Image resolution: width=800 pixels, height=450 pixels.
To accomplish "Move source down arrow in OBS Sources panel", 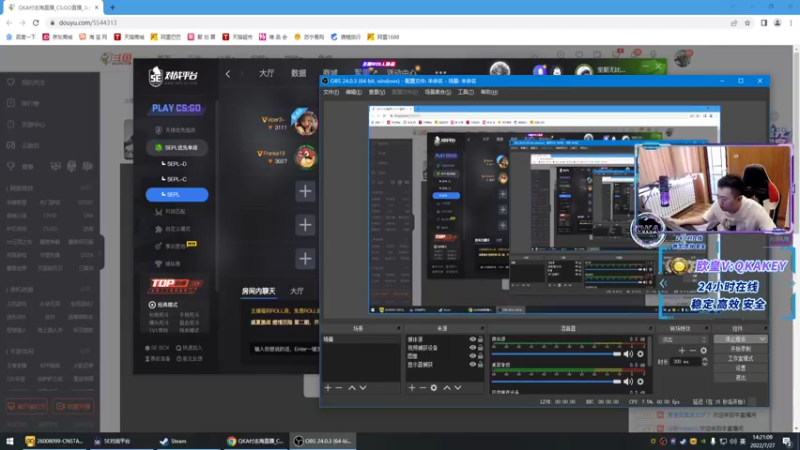I will click(458, 388).
